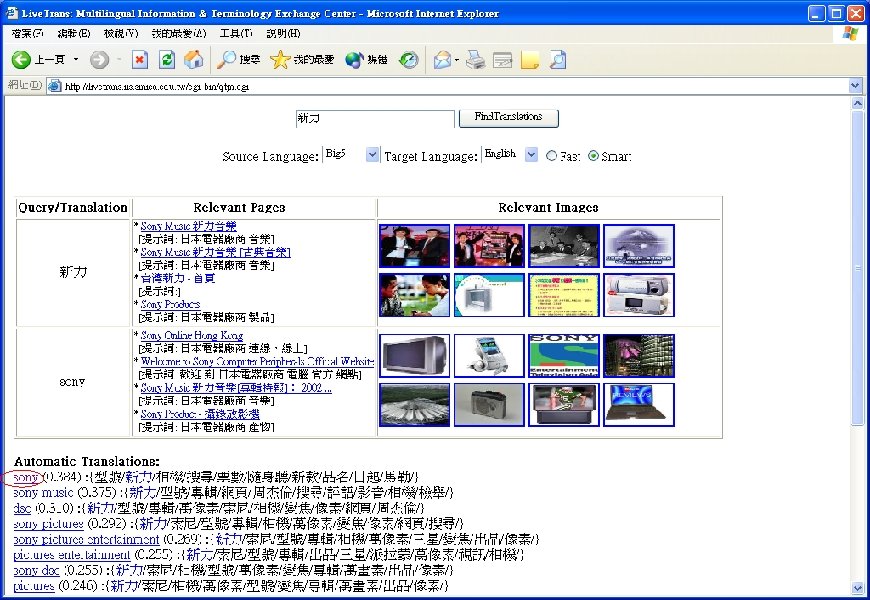
Task: Click the 'dsc' translation link
Action: click(22, 508)
